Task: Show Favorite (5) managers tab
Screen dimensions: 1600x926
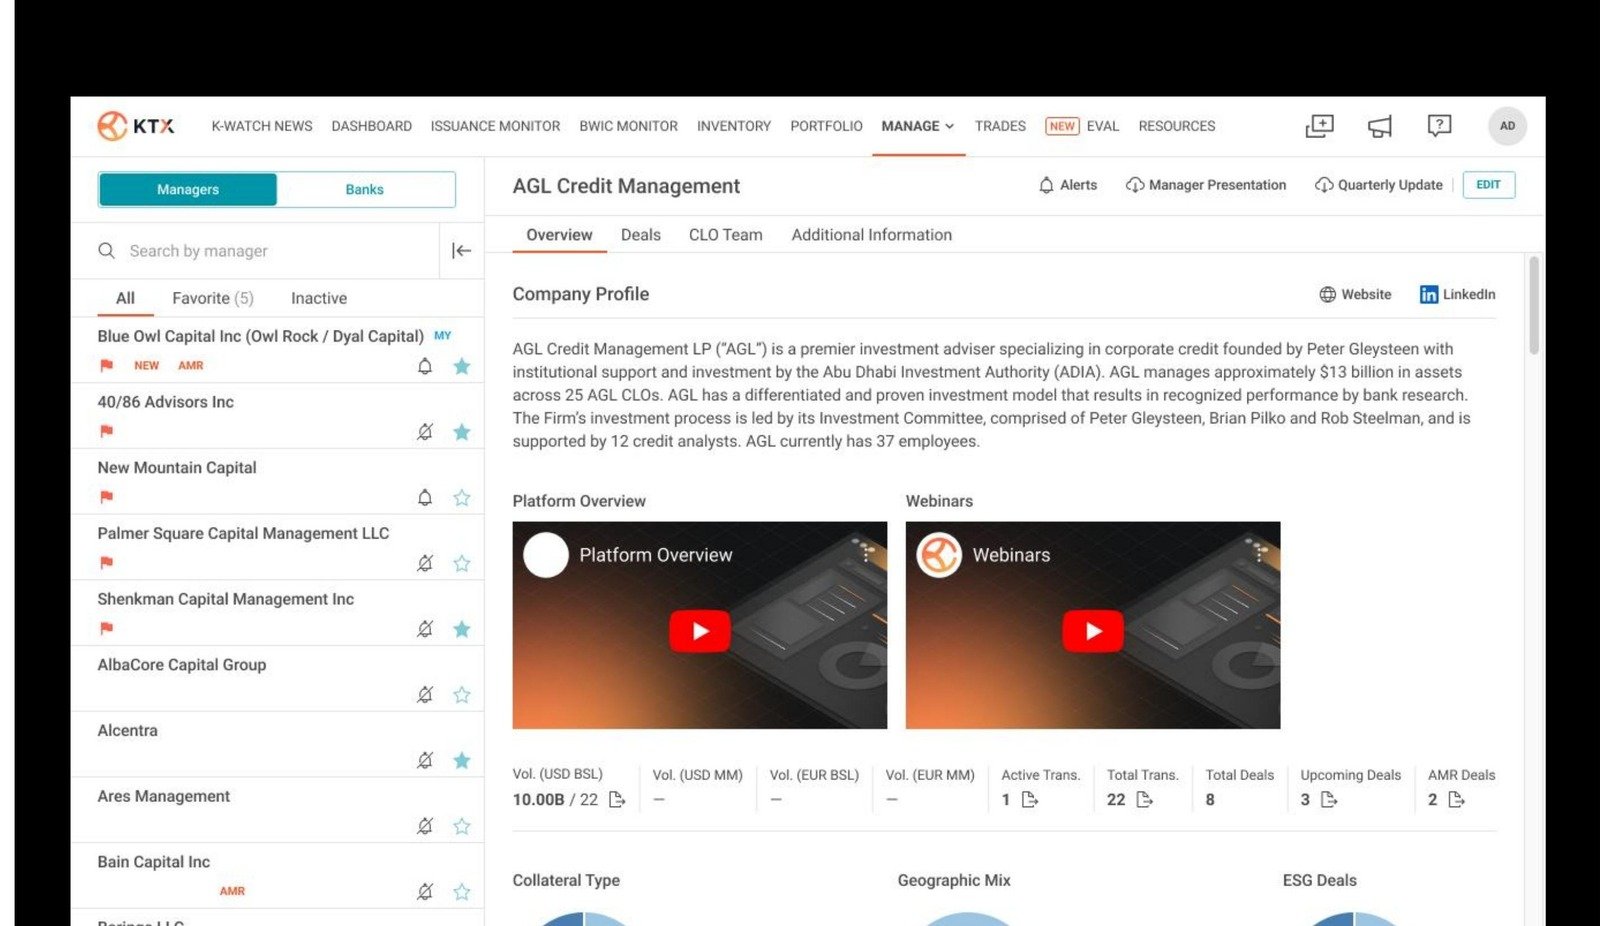Action: tap(213, 298)
